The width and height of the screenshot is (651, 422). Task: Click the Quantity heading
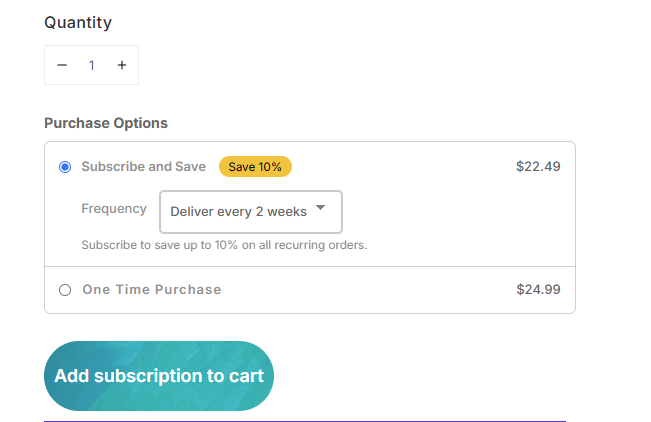click(78, 22)
